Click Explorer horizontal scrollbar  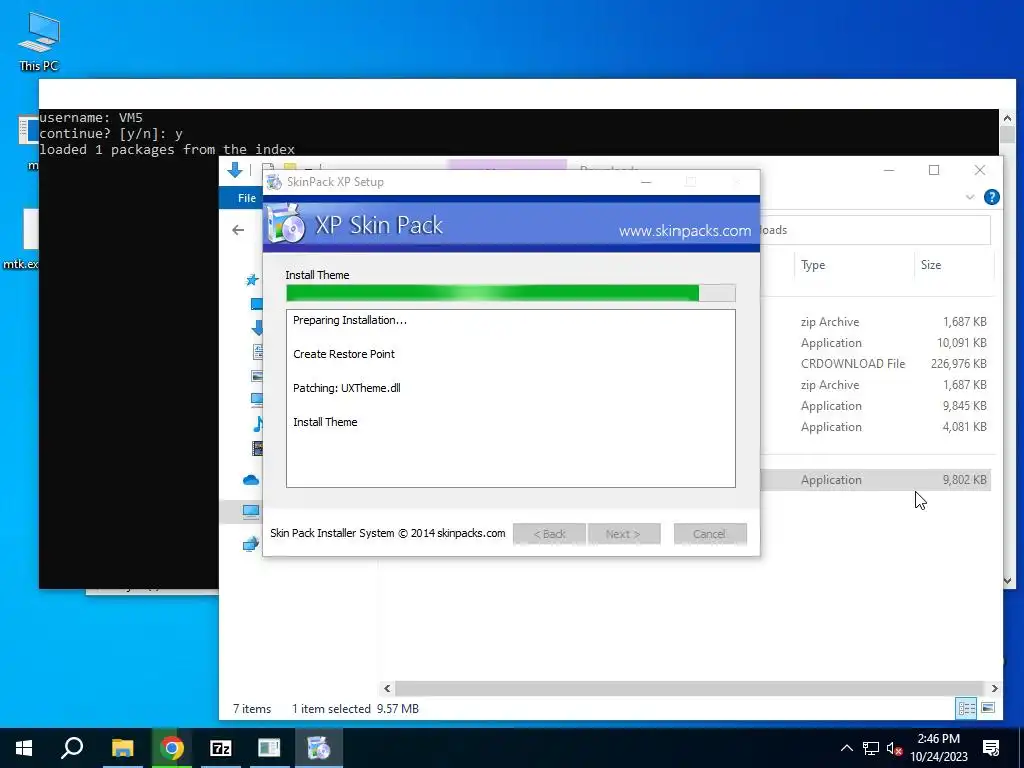(x=689, y=688)
